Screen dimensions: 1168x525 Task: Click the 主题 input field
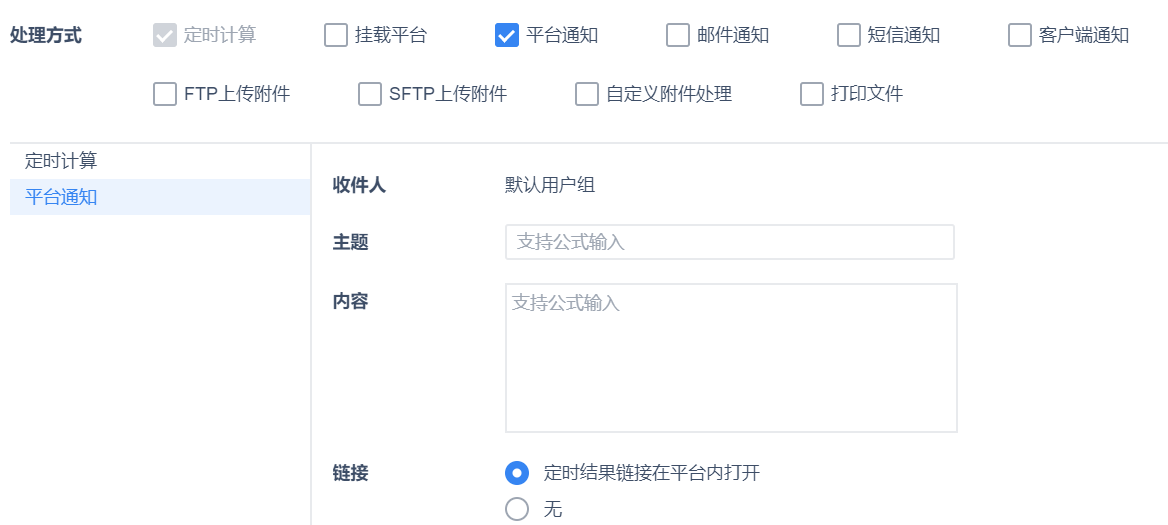729,242
